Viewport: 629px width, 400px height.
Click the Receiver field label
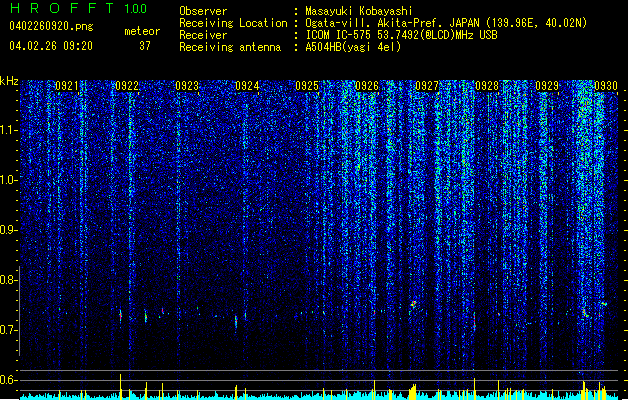203,35
